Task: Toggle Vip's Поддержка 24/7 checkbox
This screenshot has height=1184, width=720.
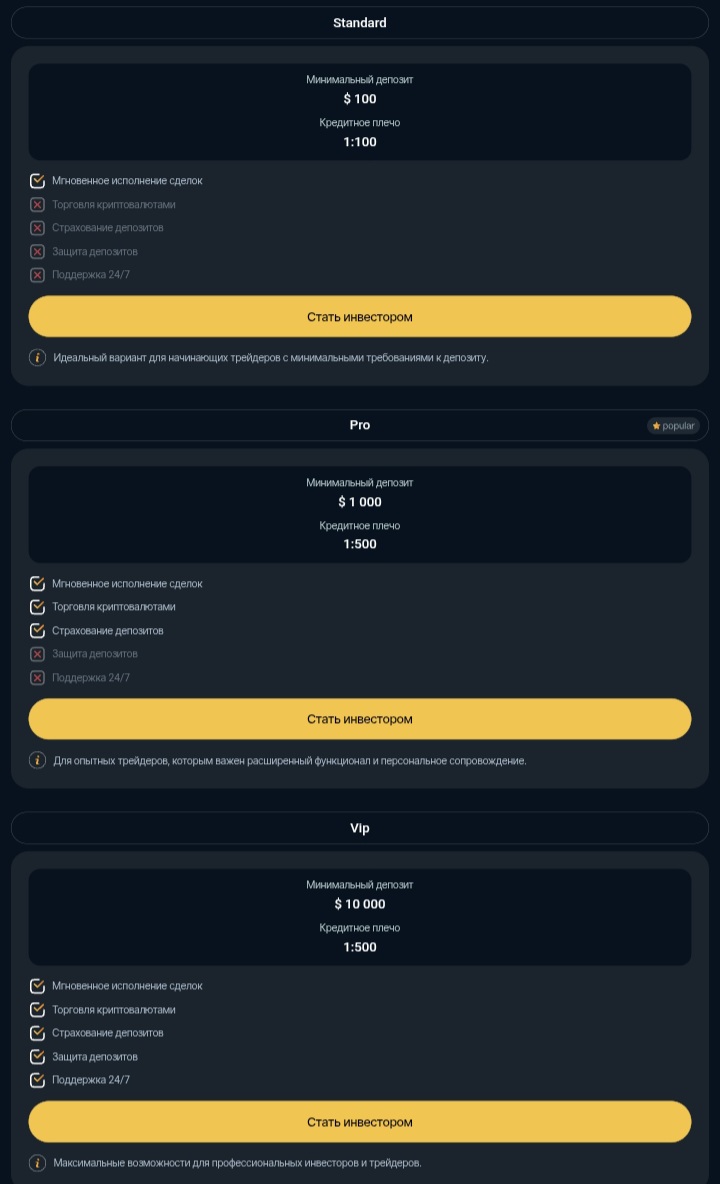Action: click(38, 1080)
